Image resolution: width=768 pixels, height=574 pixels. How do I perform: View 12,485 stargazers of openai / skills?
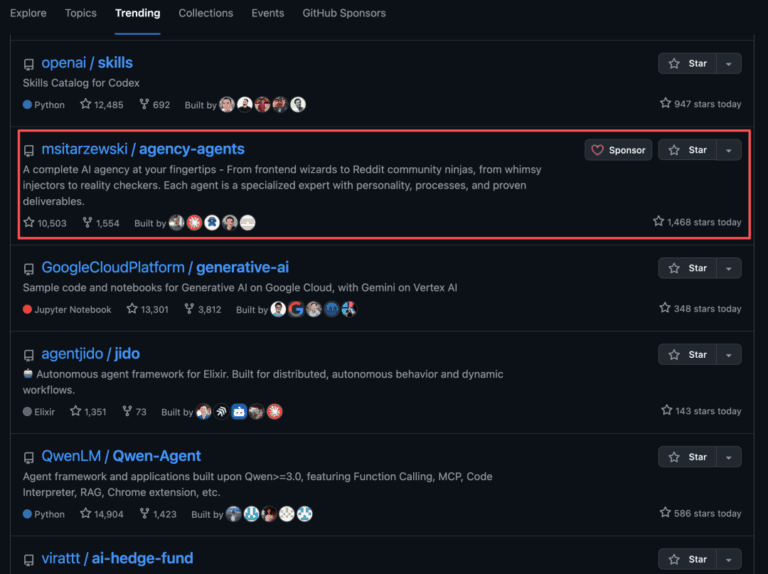[x=101, y=104]
